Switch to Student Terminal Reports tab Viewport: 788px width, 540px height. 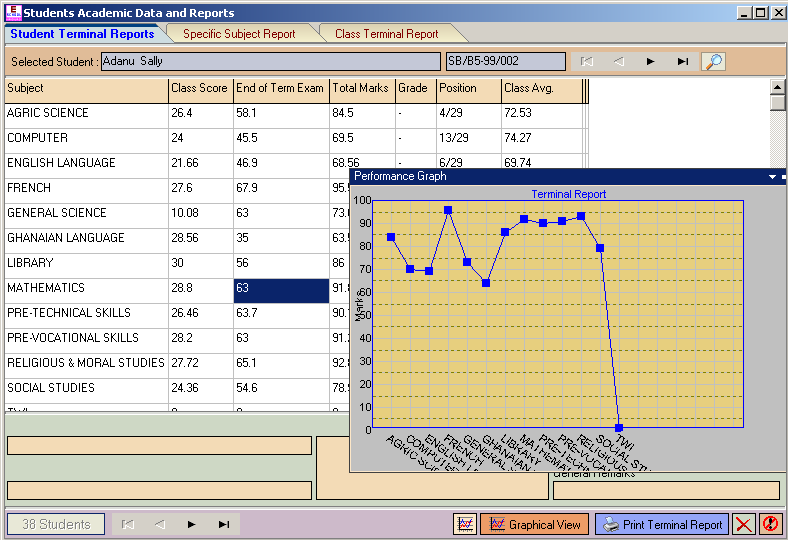coord(82,34)
